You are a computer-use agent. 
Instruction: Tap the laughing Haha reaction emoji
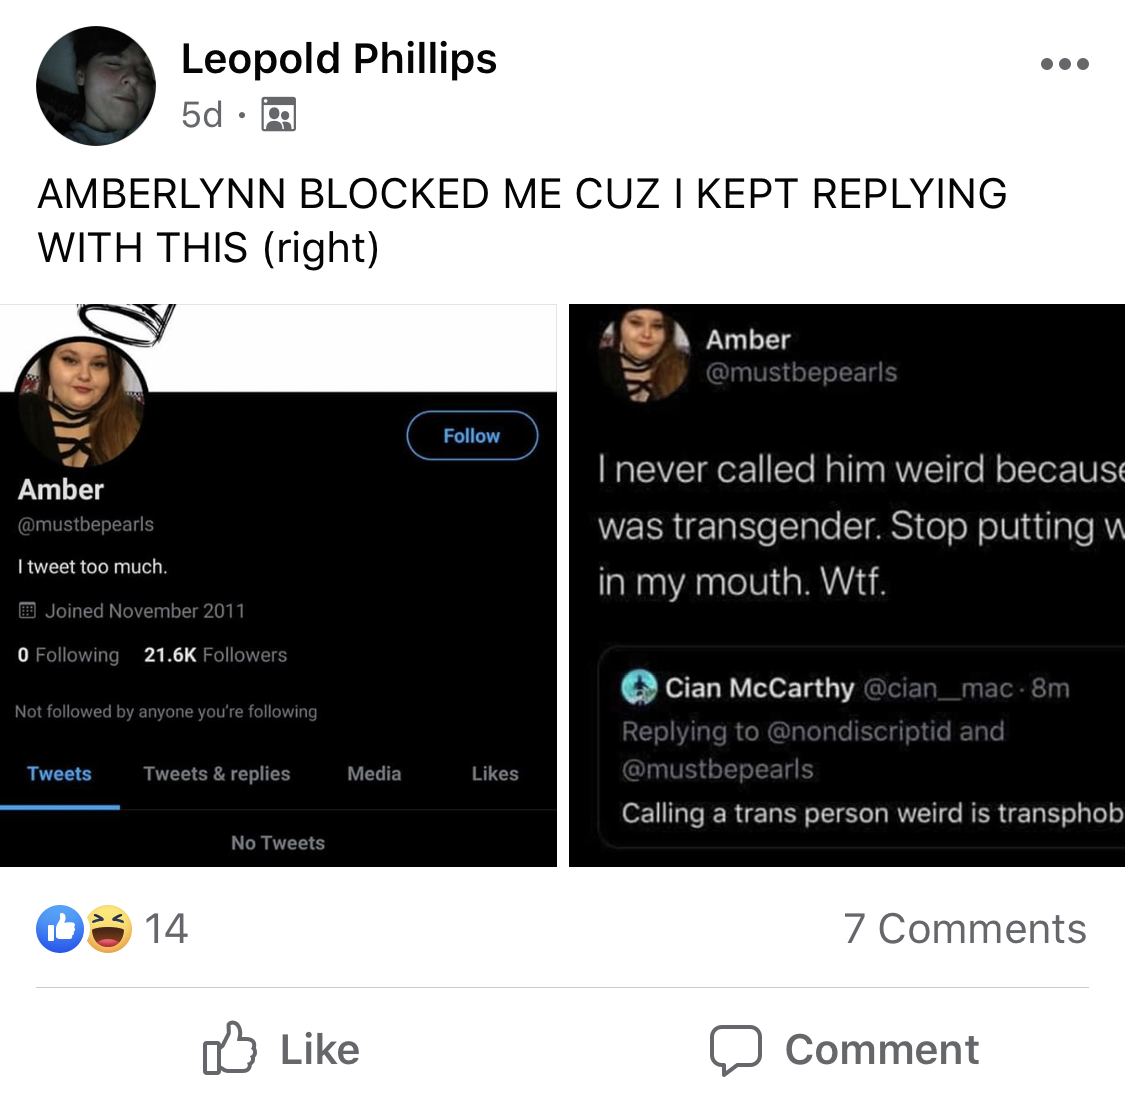pos(109,929)
